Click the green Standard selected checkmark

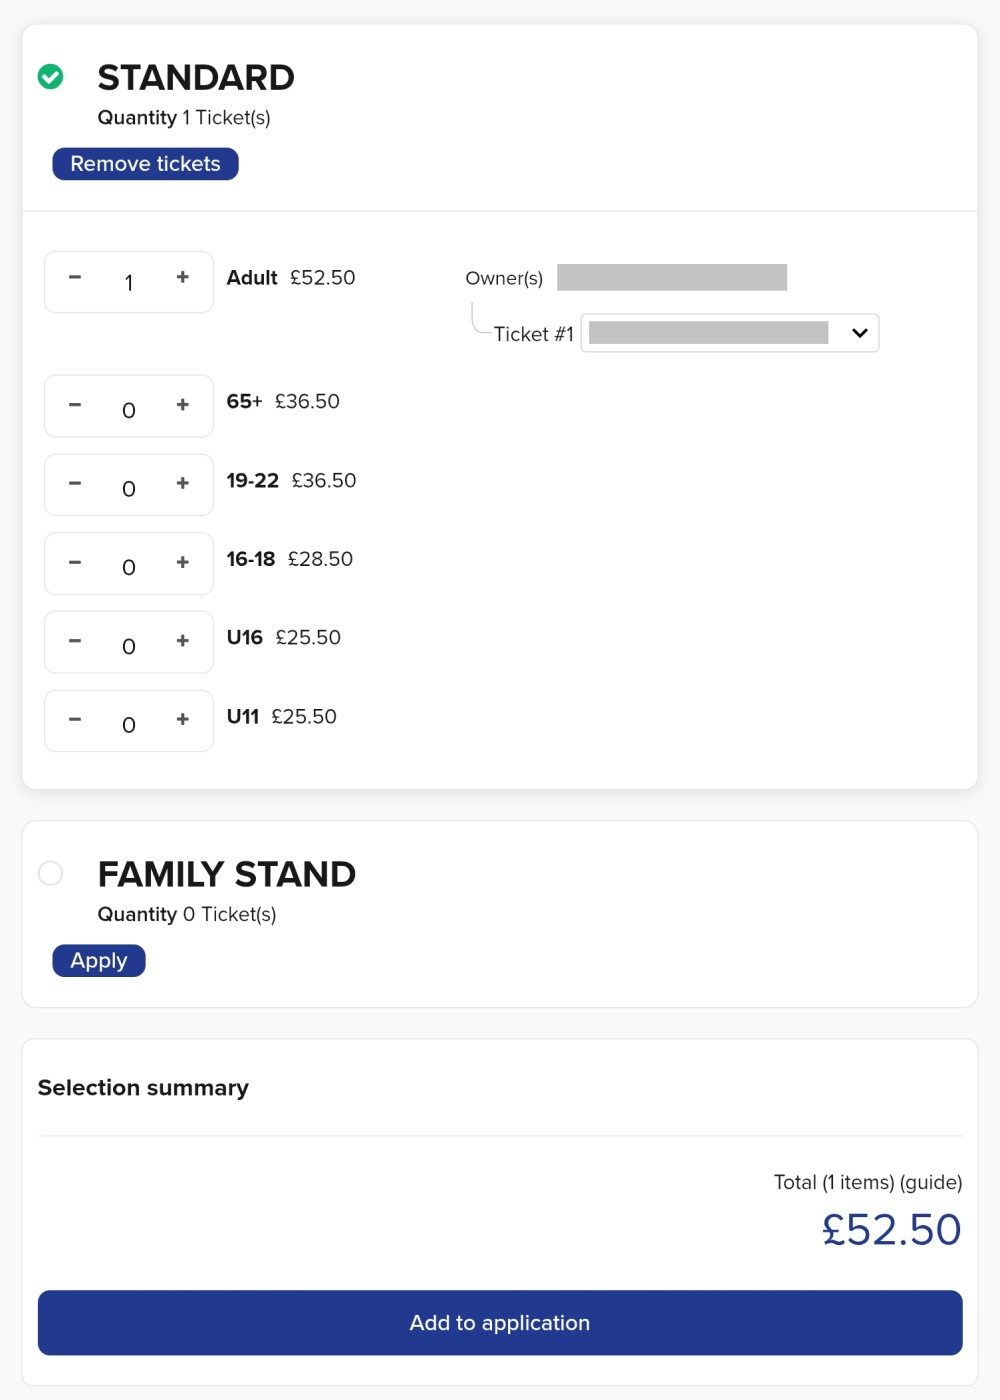(50, 77)
